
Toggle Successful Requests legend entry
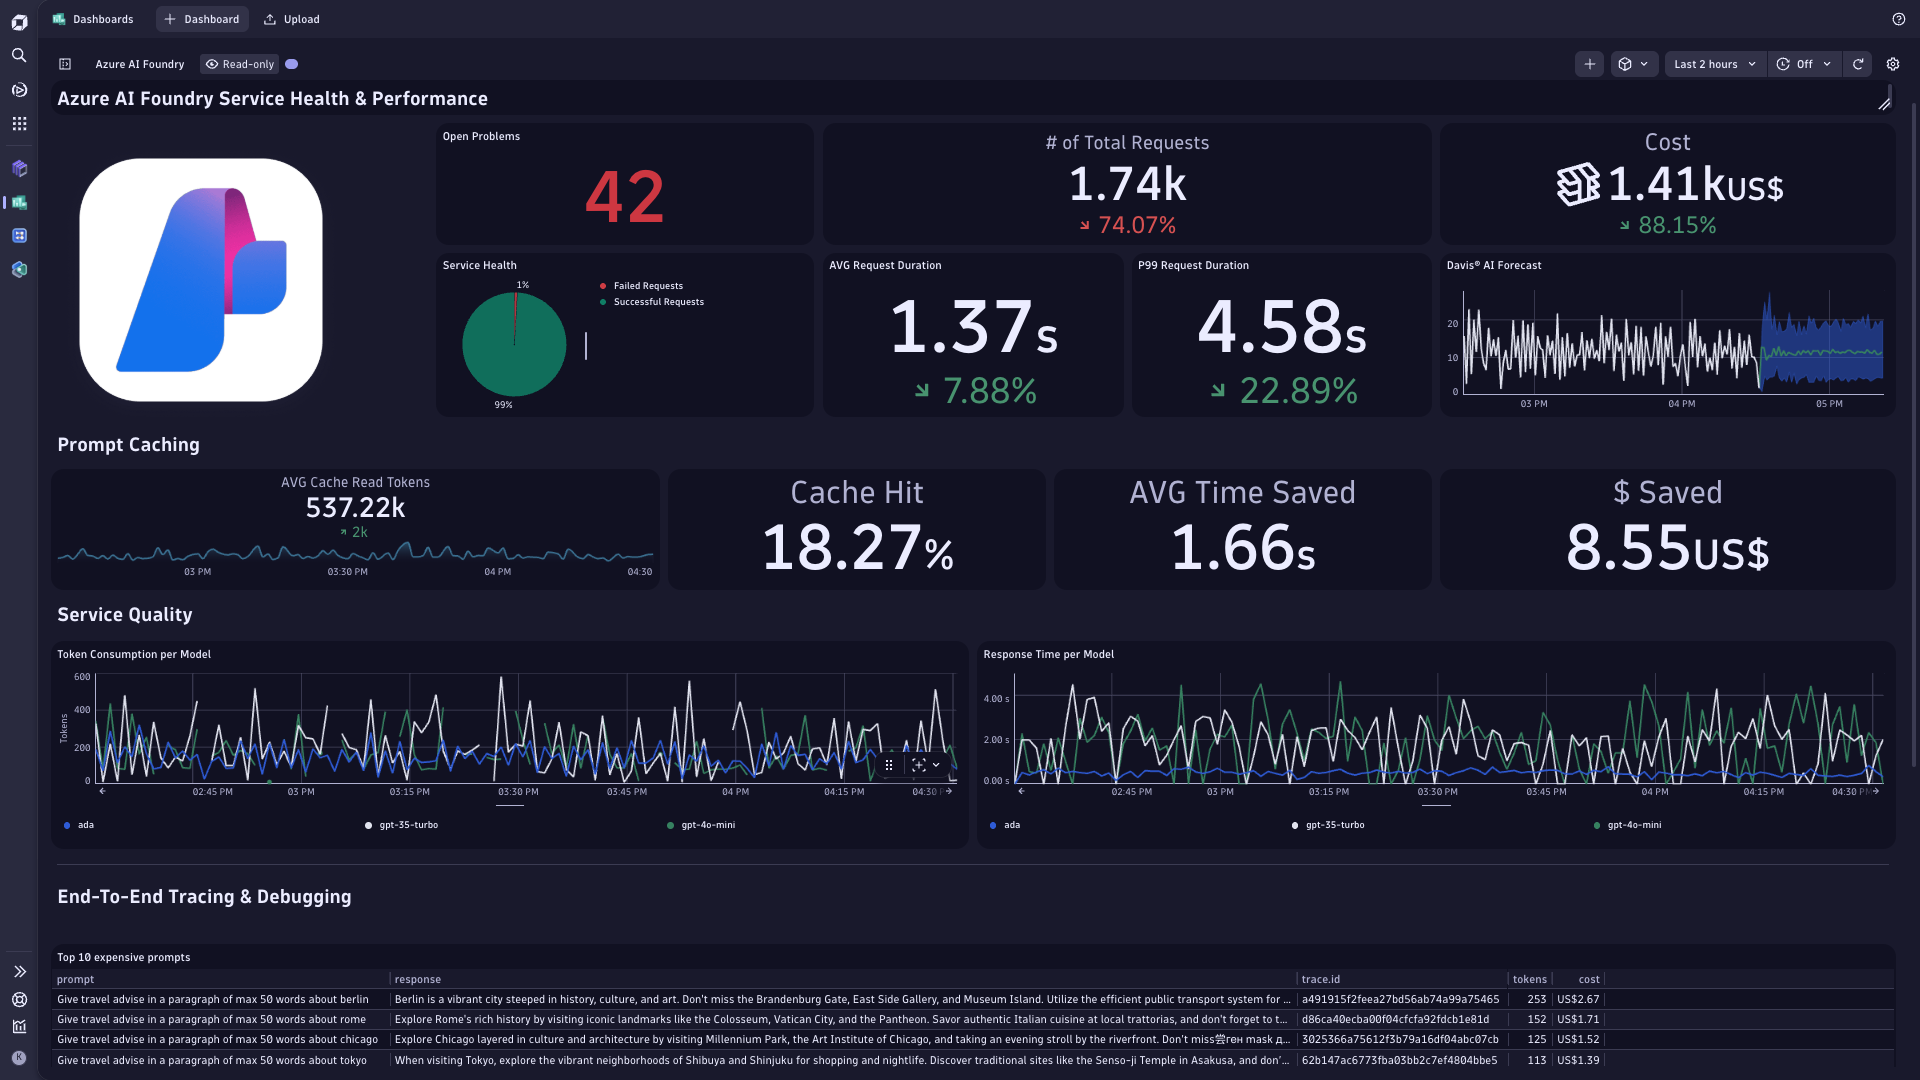pos(651,302)
